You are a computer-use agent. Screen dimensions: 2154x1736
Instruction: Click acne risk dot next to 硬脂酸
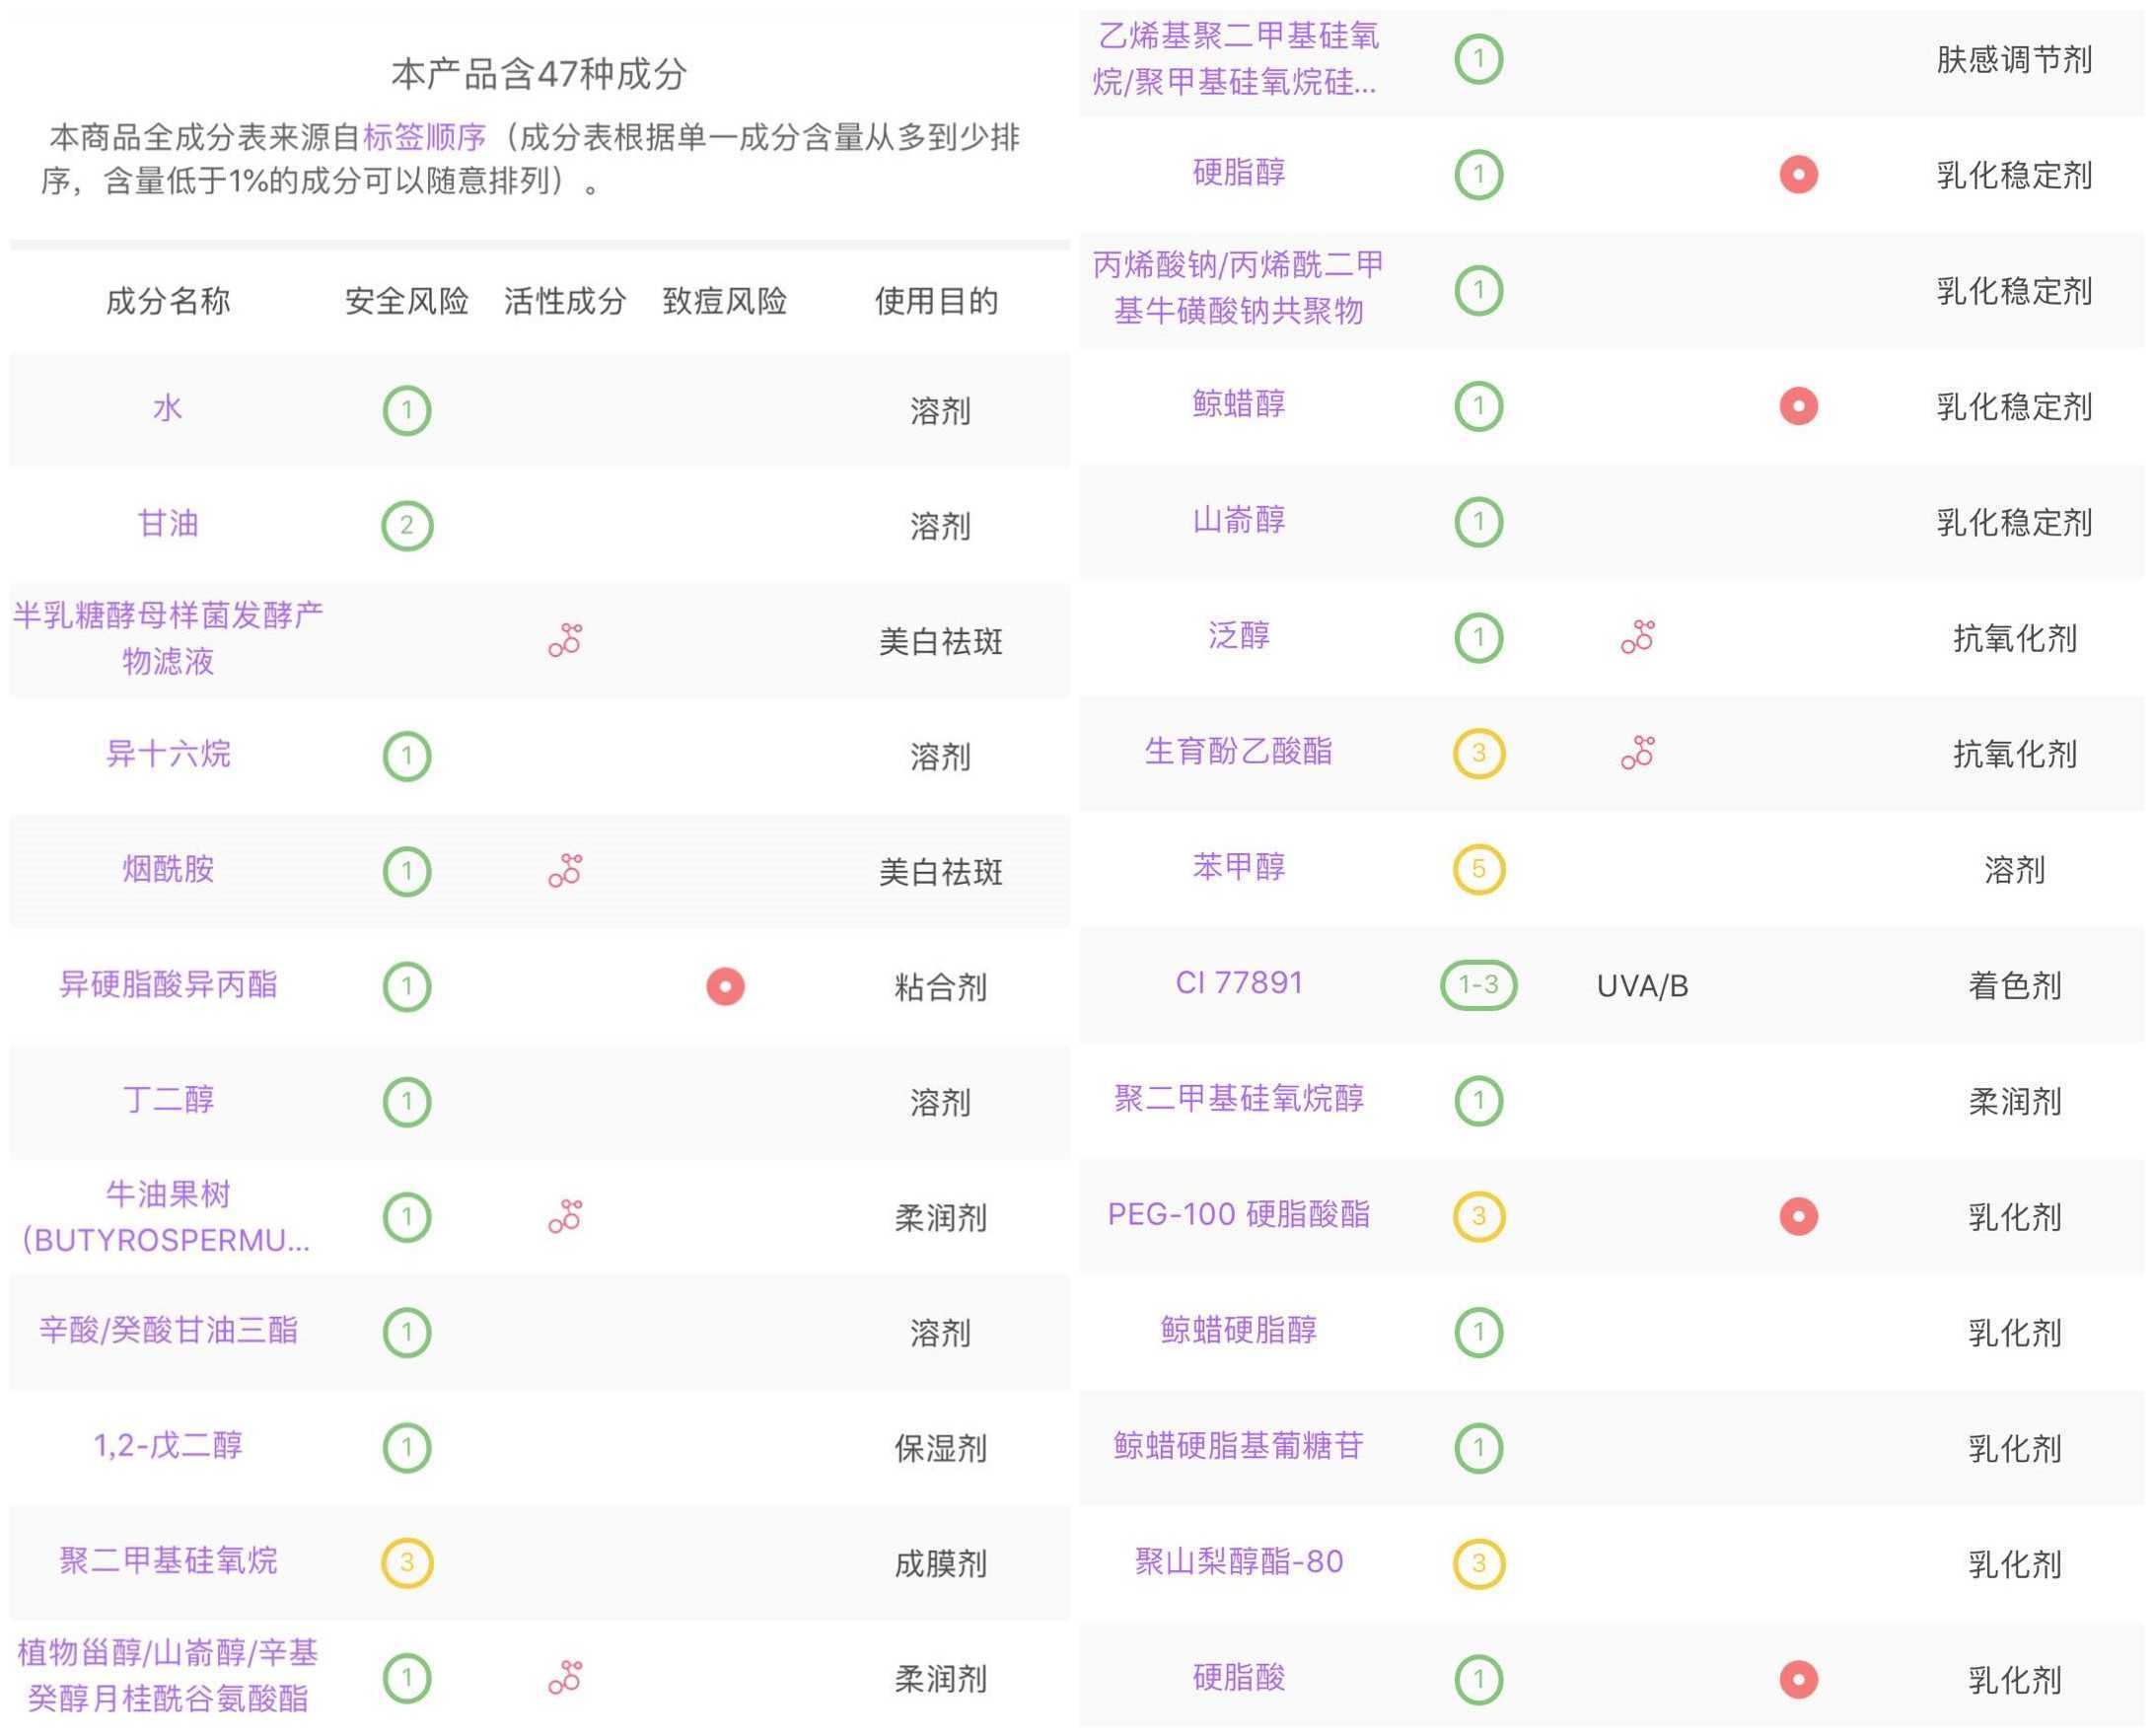click(x=1797, y=1678)
